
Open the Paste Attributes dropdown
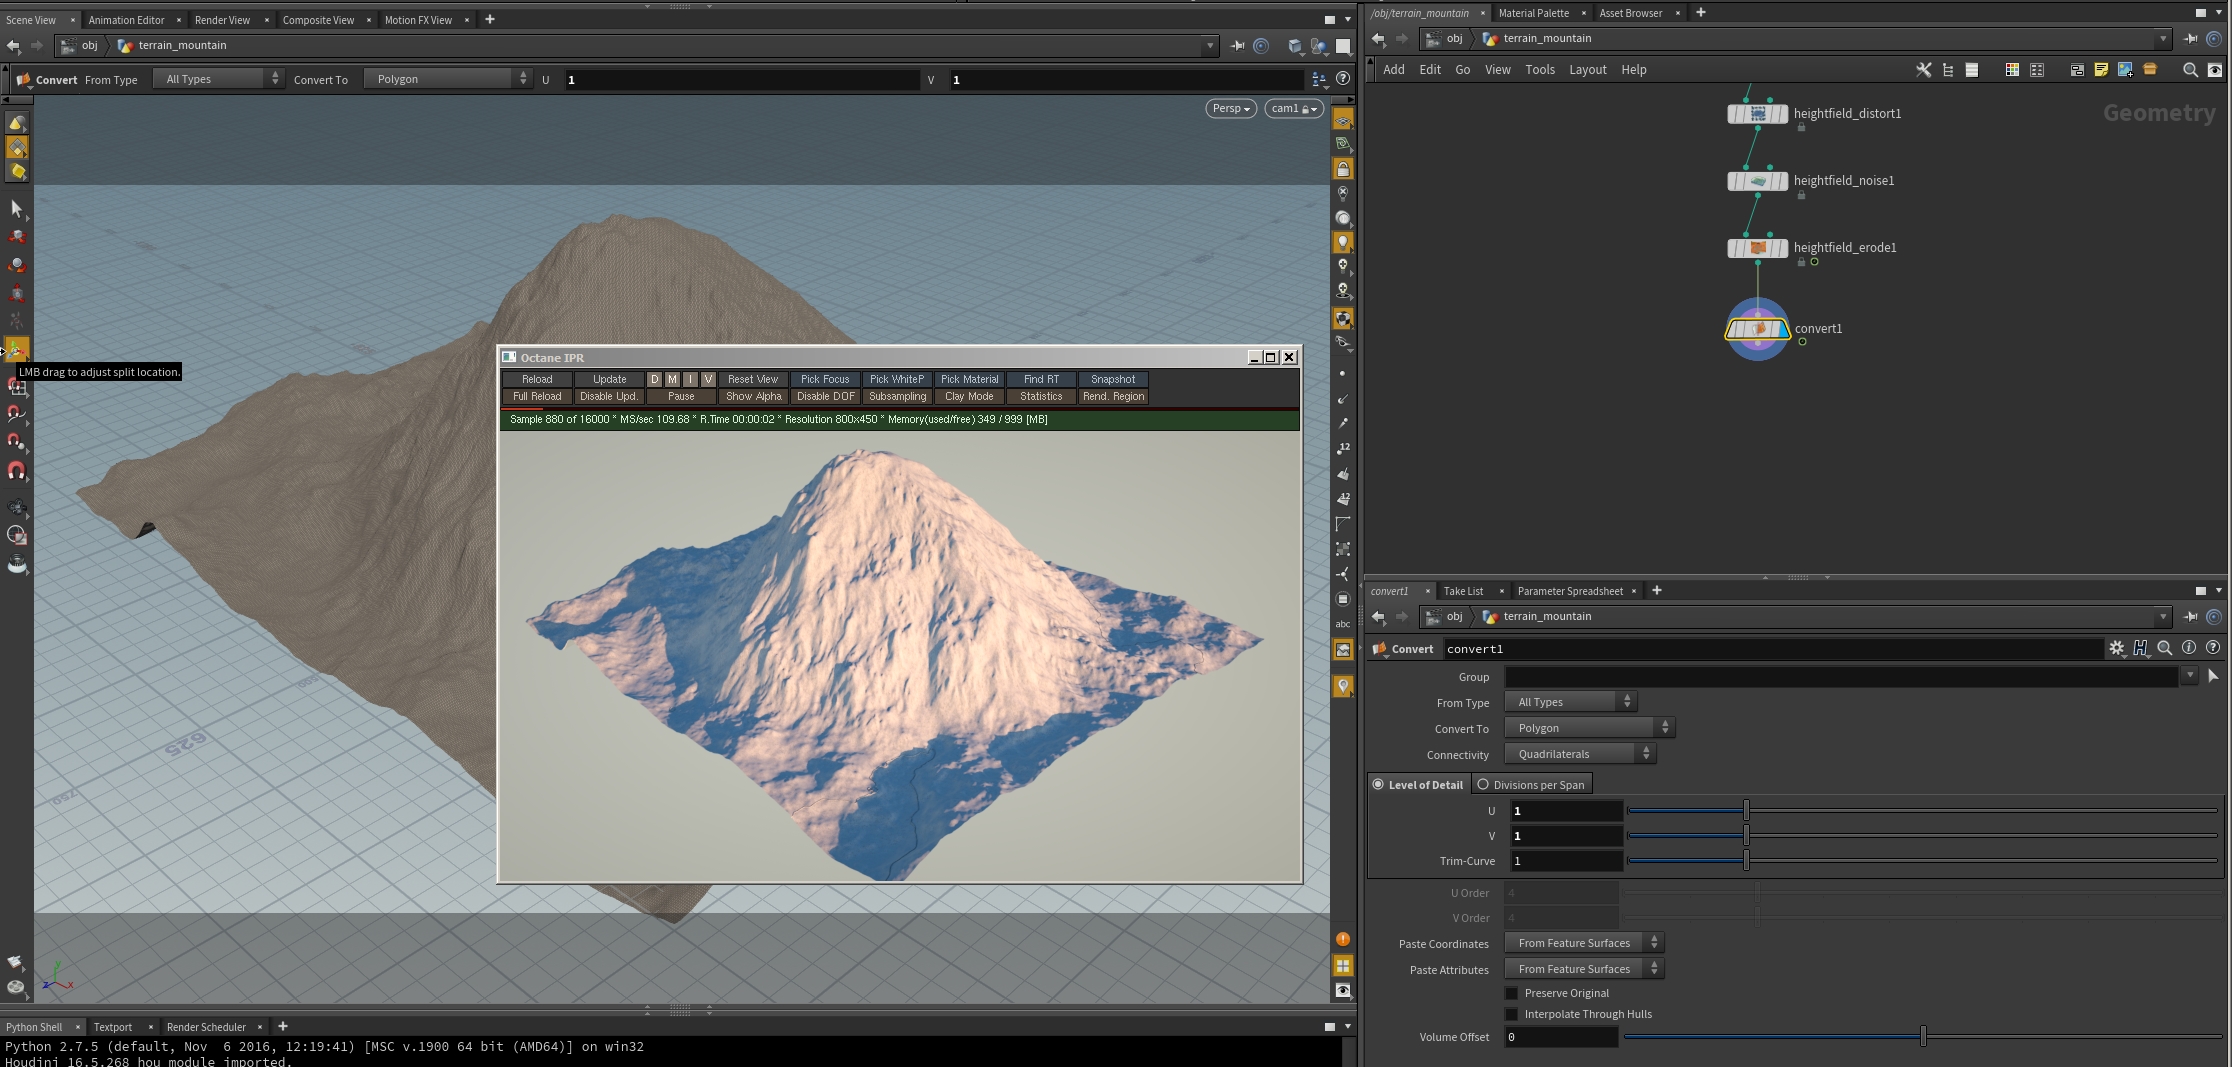(x=1584, y=969)
